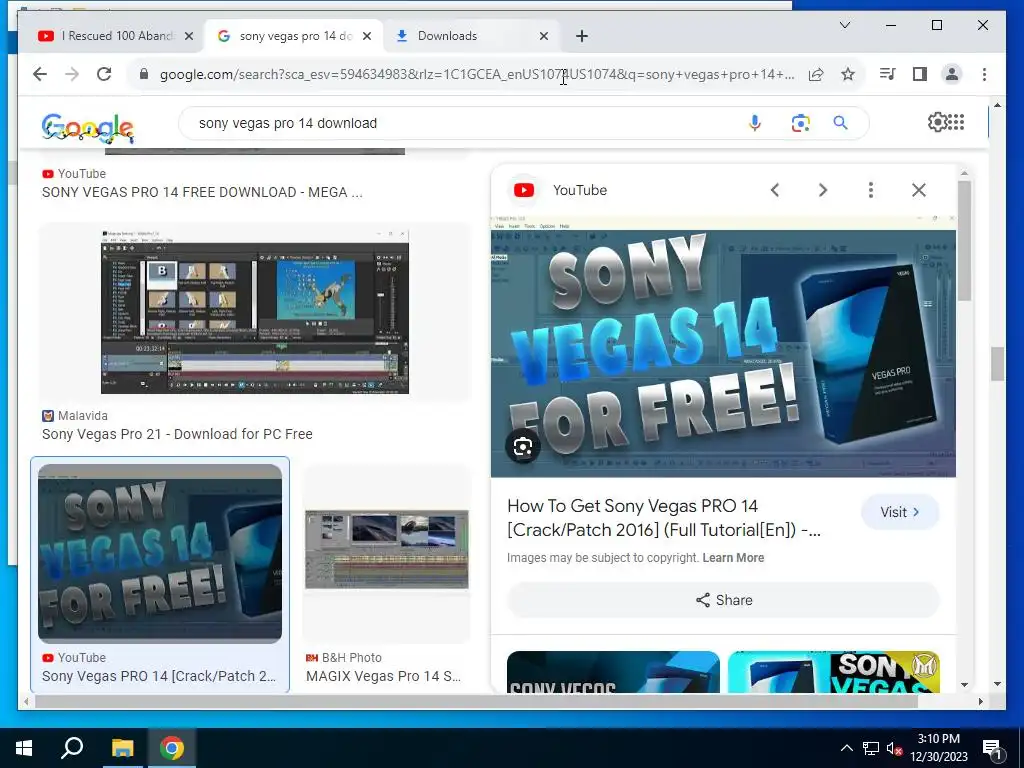The height and width of the screenshot is (768, 1024).
Task: Open the yellow 'Sony Vegas' related image
Action: click(834, 672)
